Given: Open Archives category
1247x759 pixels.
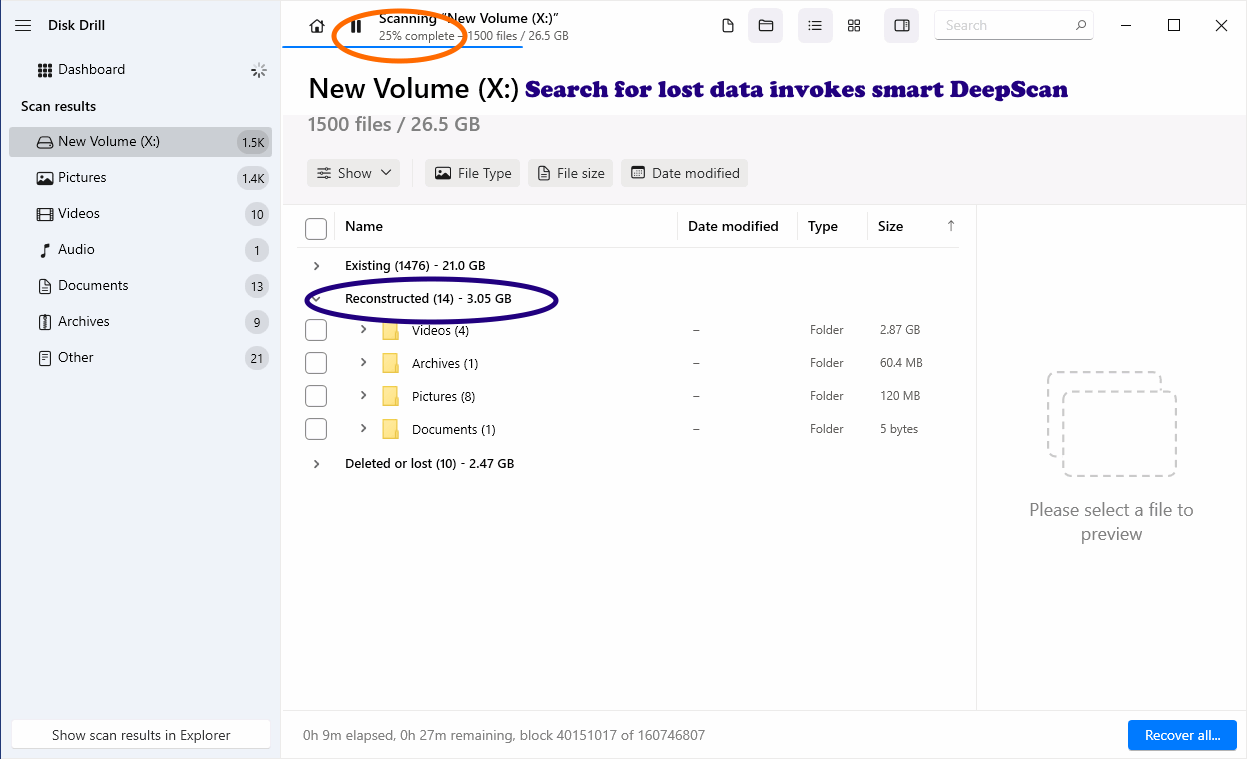Looking at the screenshot, I should pyautogui.click(x=140, y=322).
